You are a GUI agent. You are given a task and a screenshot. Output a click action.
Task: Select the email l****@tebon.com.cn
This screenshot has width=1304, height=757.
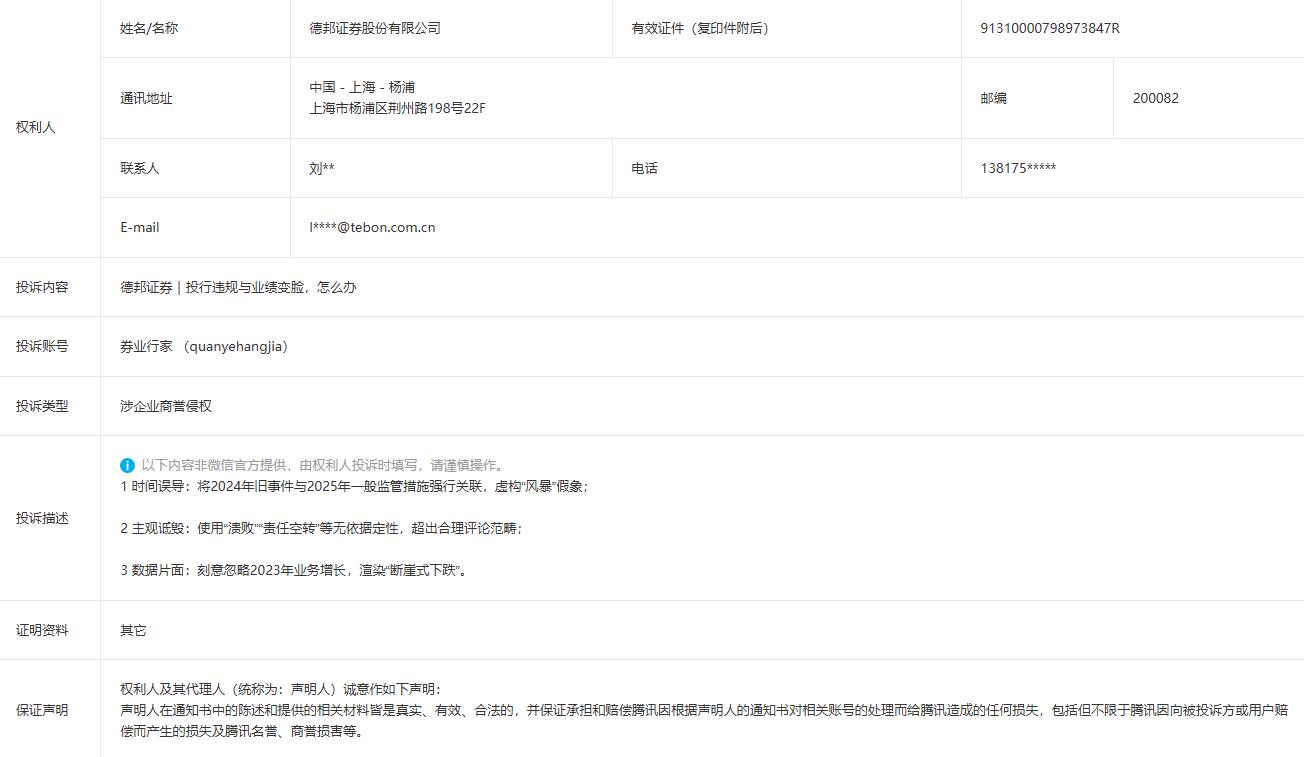[x=372, y=227]
